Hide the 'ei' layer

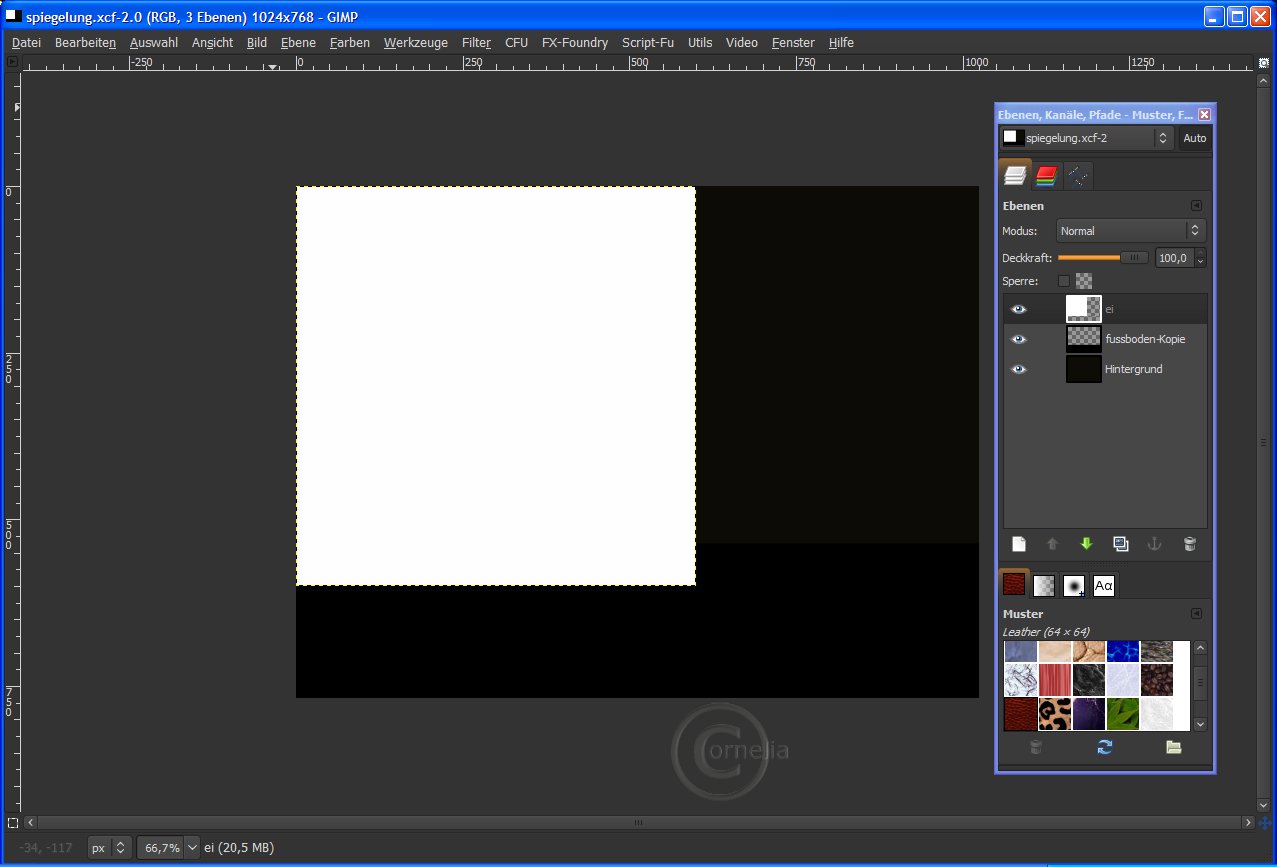point(1019,309)
